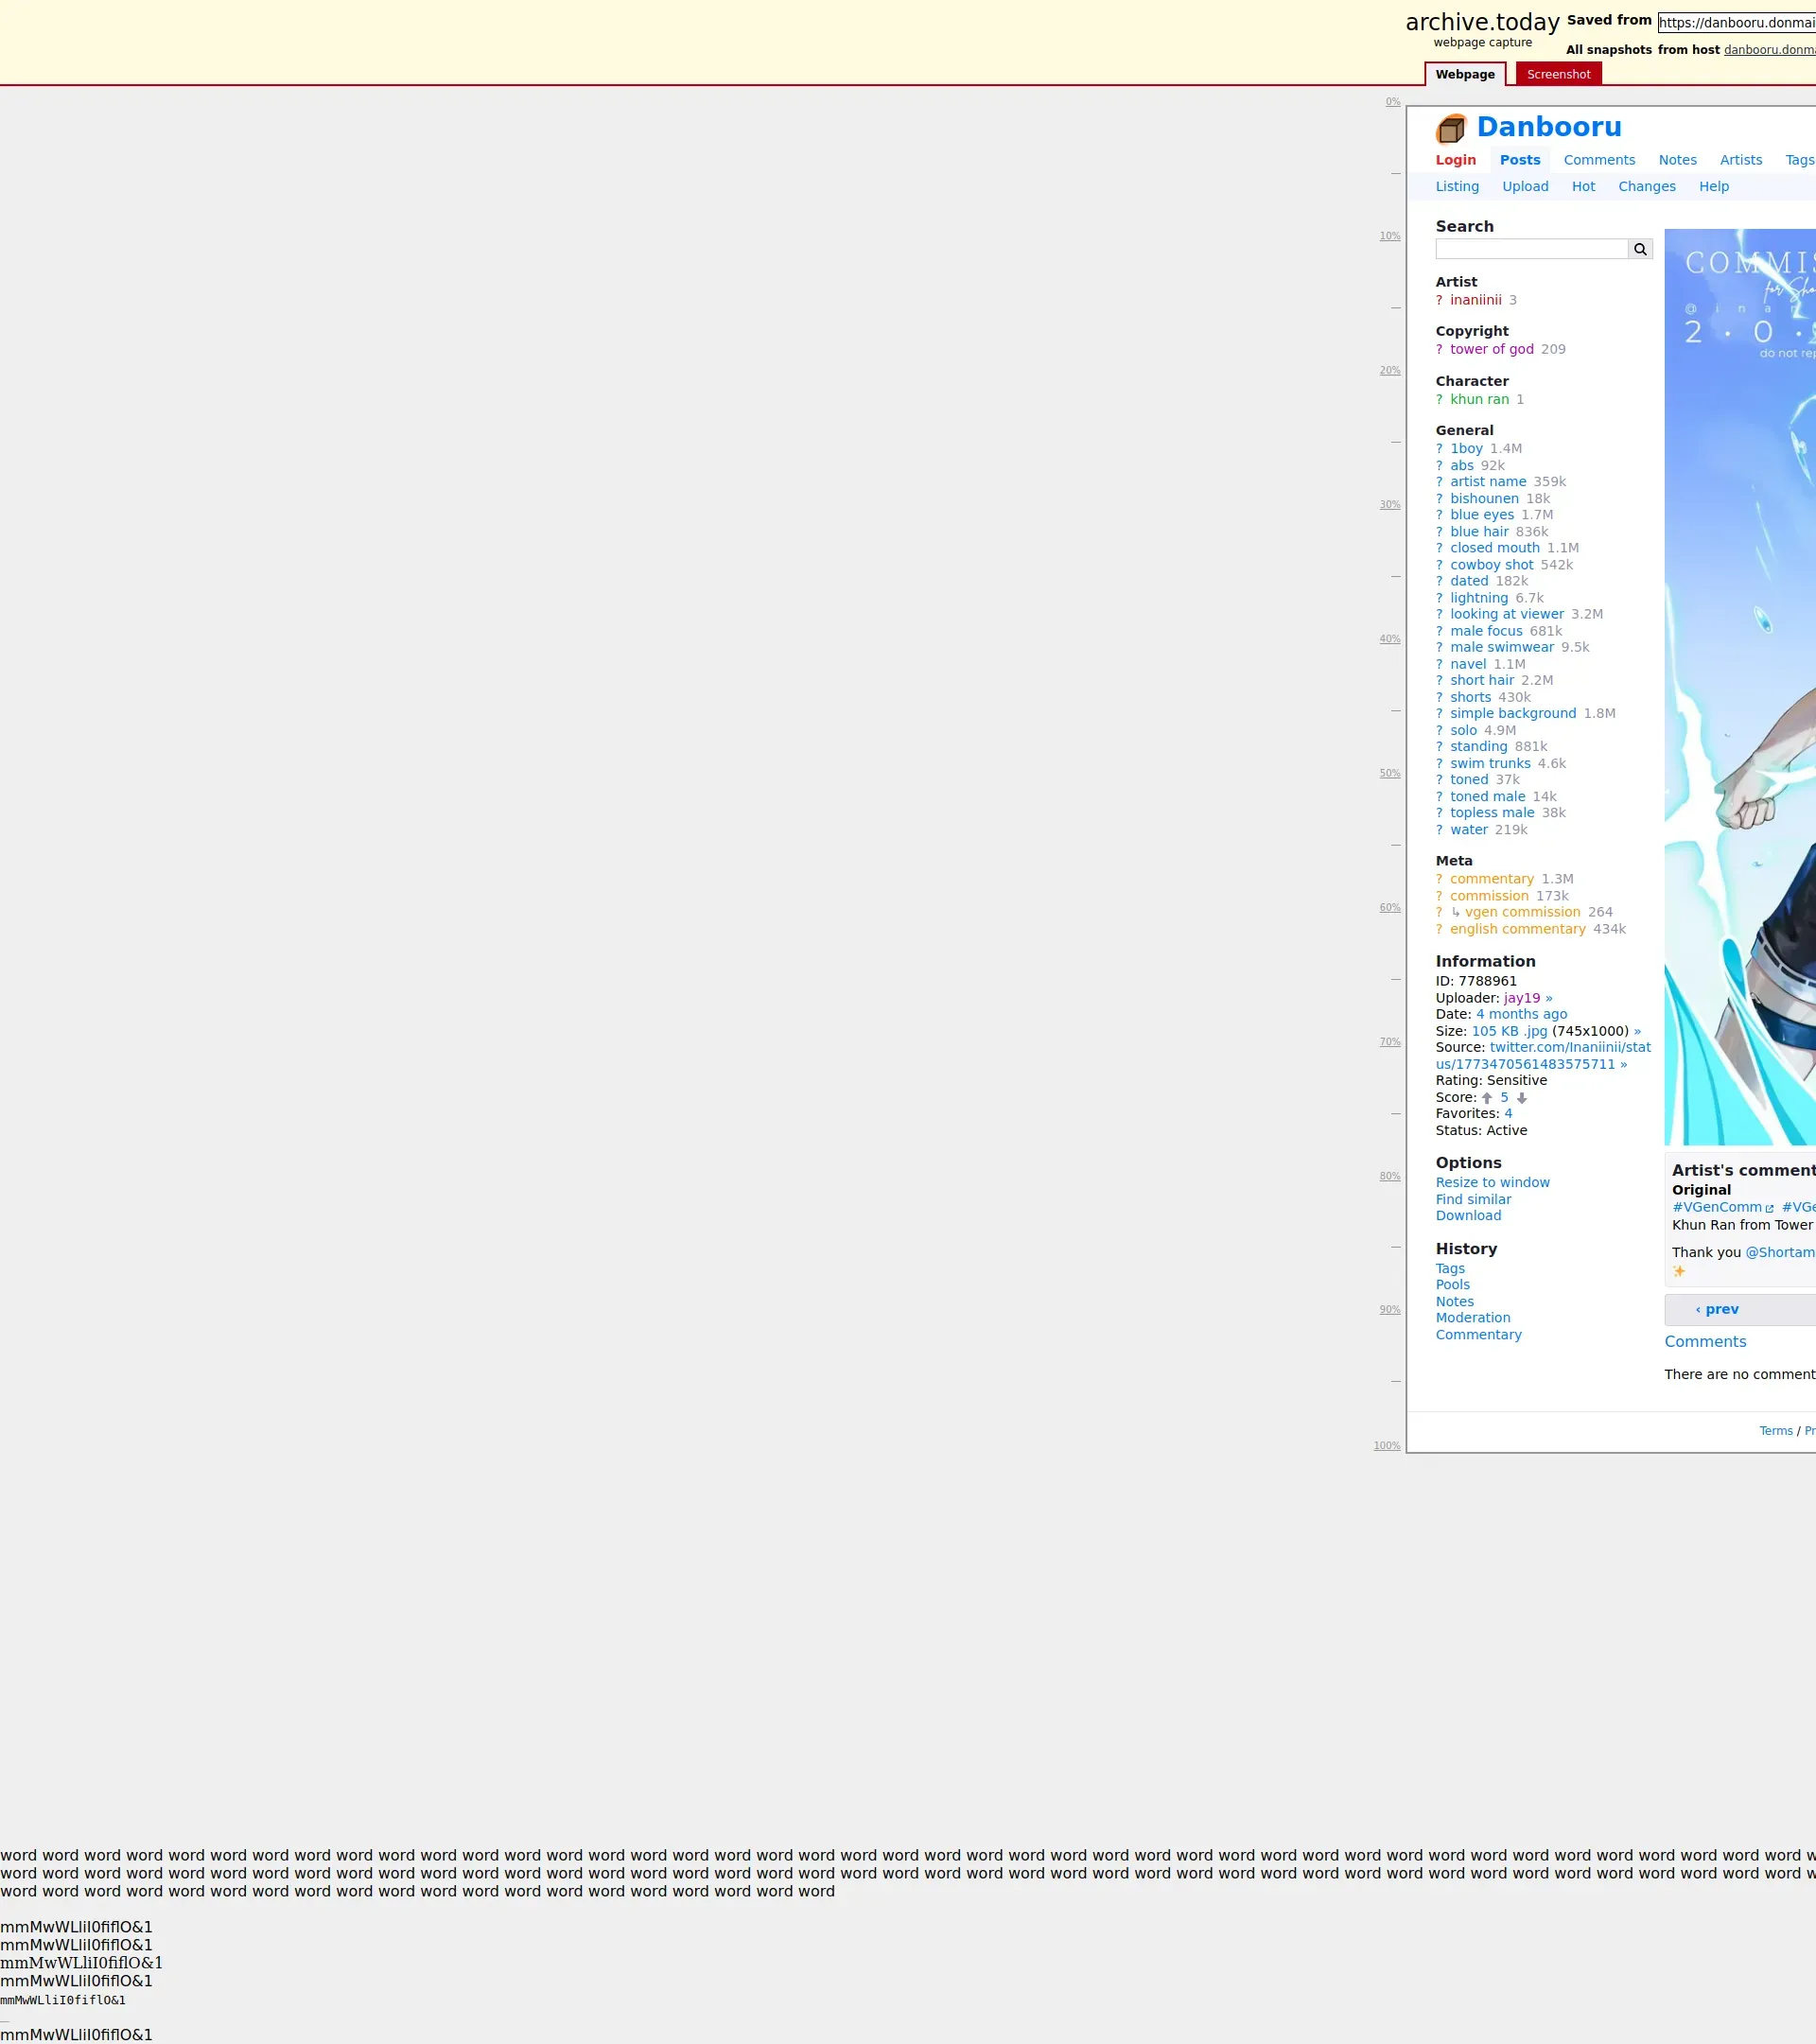1816x2044 pixels.
Task: Click the Danbooru box logo icon
Action: click(x=1451, y=129)
